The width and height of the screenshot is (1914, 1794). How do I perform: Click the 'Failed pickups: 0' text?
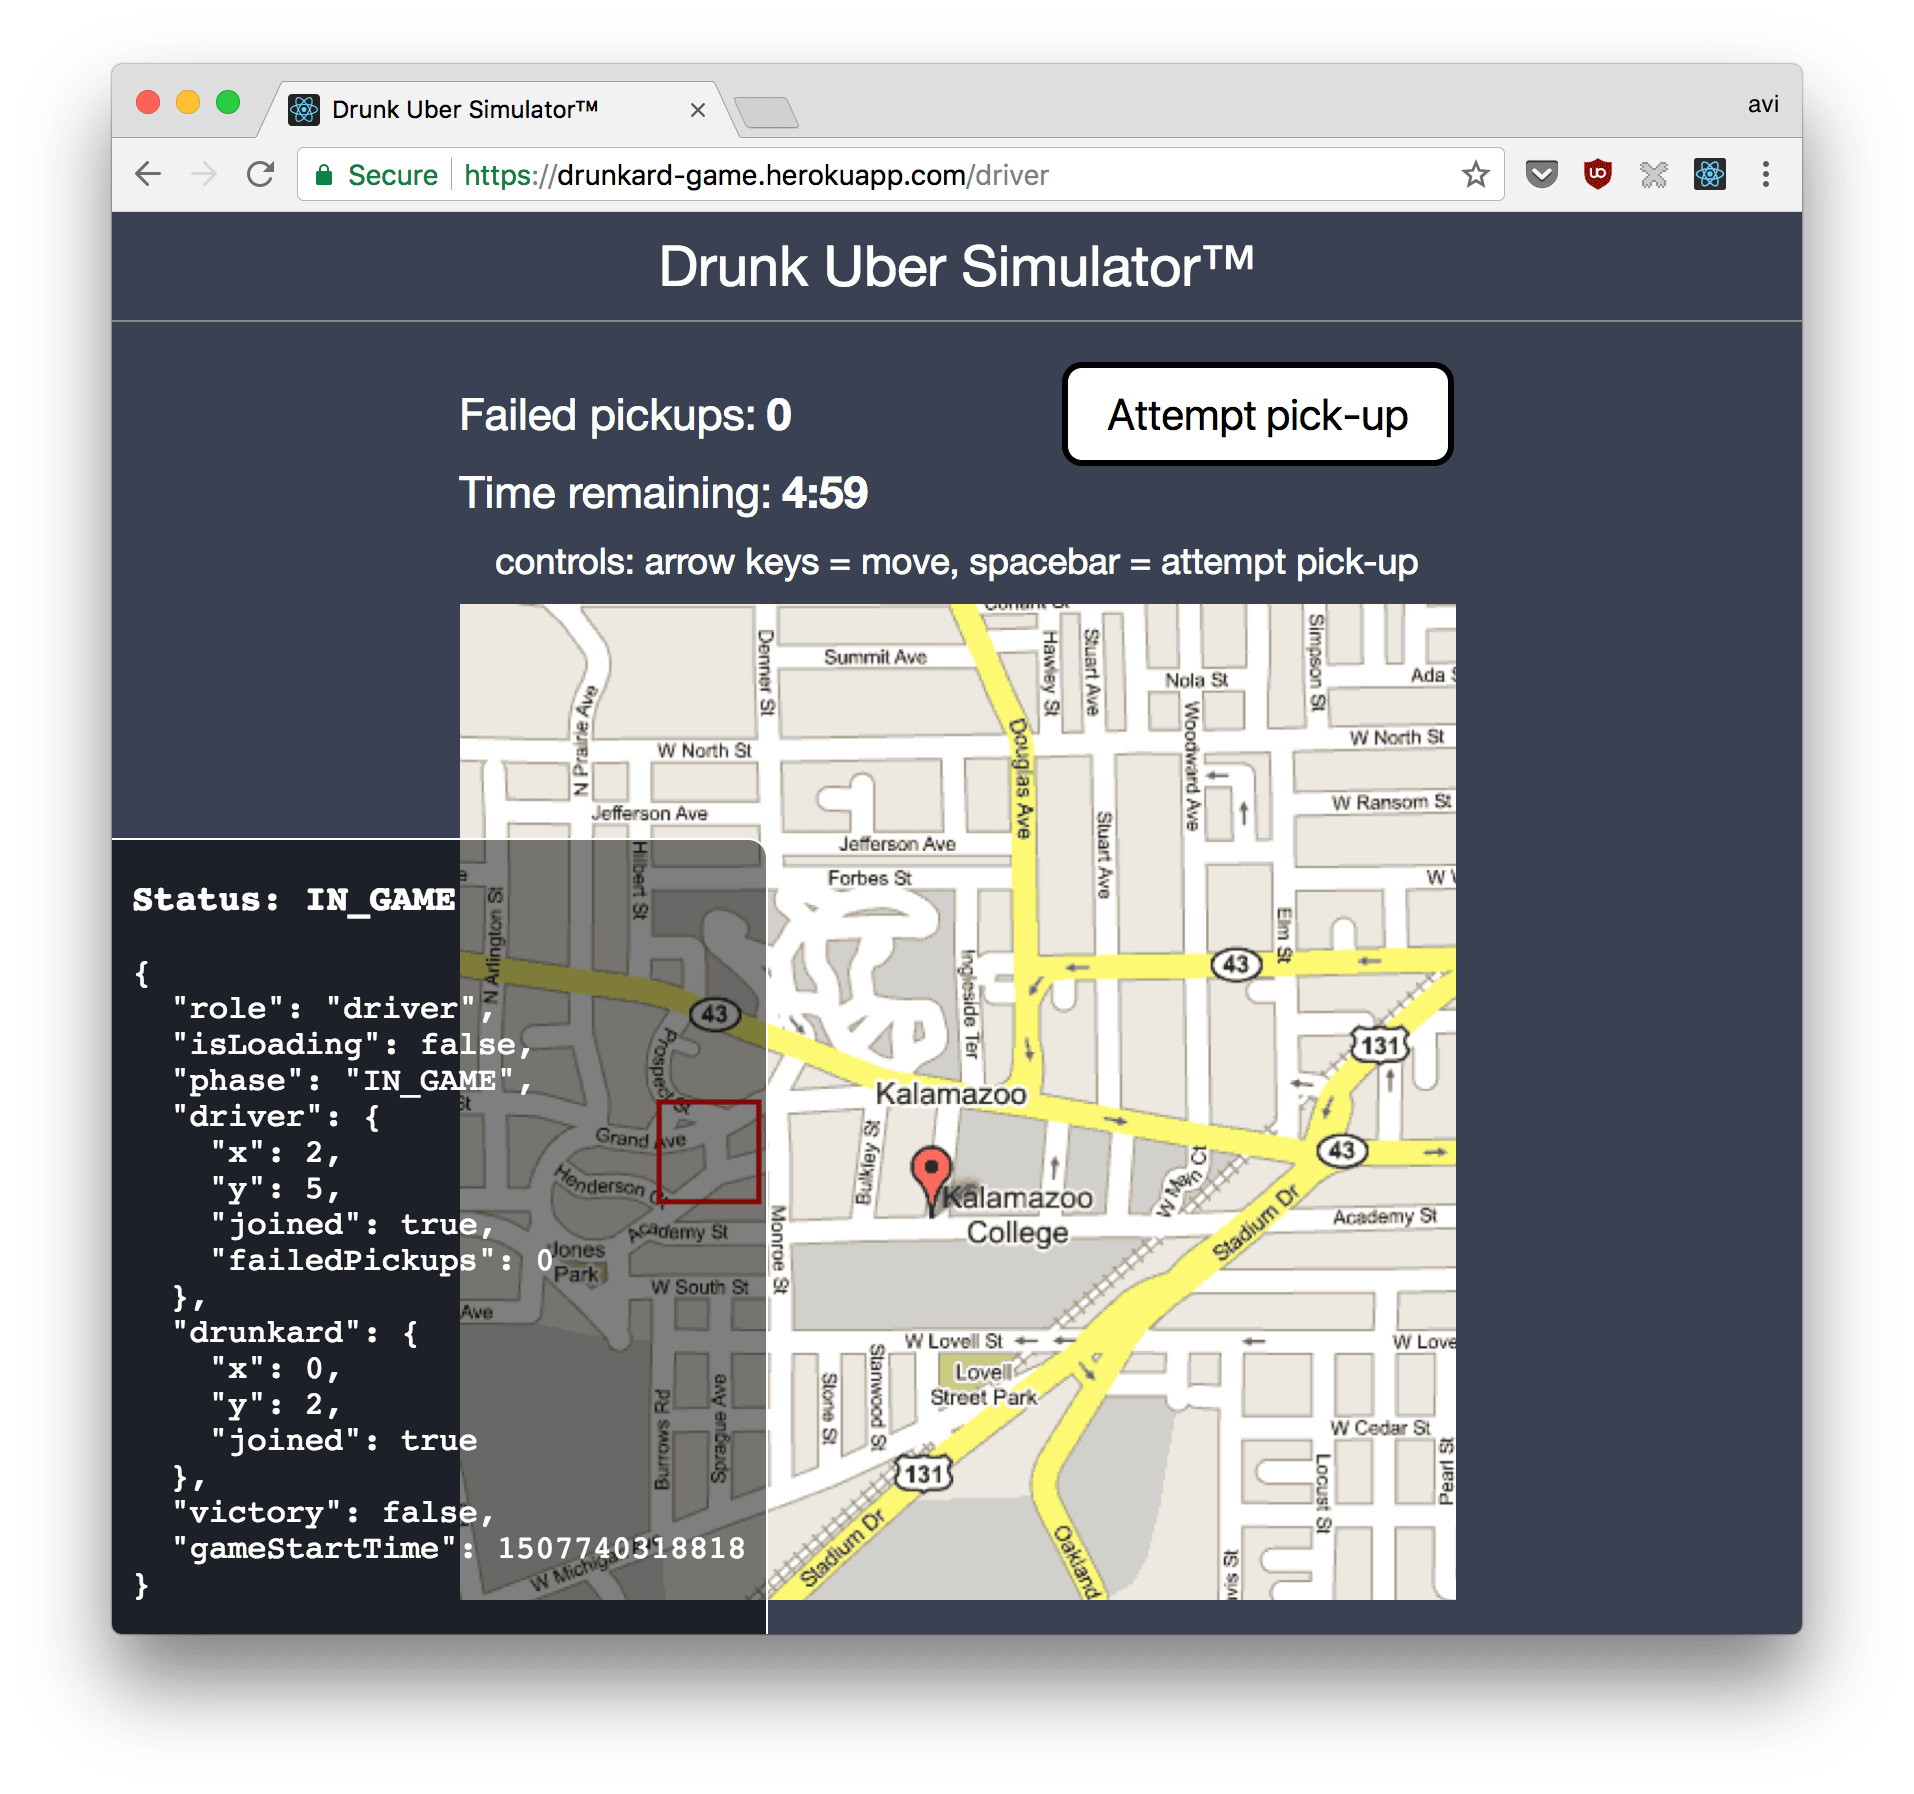point(625,415)
